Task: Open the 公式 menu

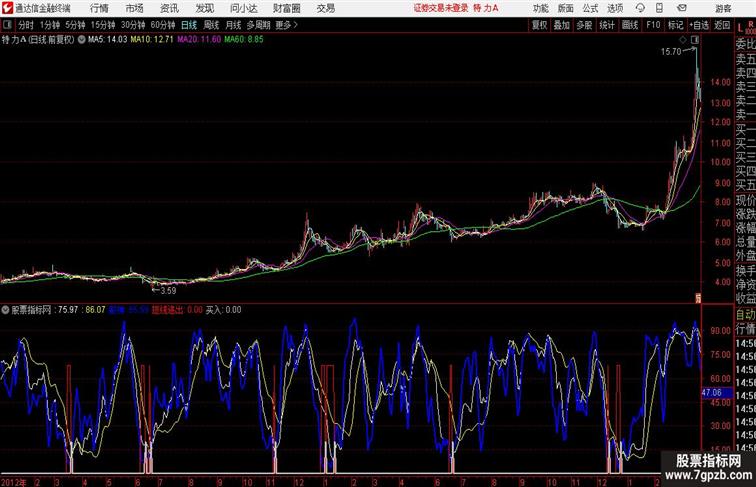Action: point(590,8)
